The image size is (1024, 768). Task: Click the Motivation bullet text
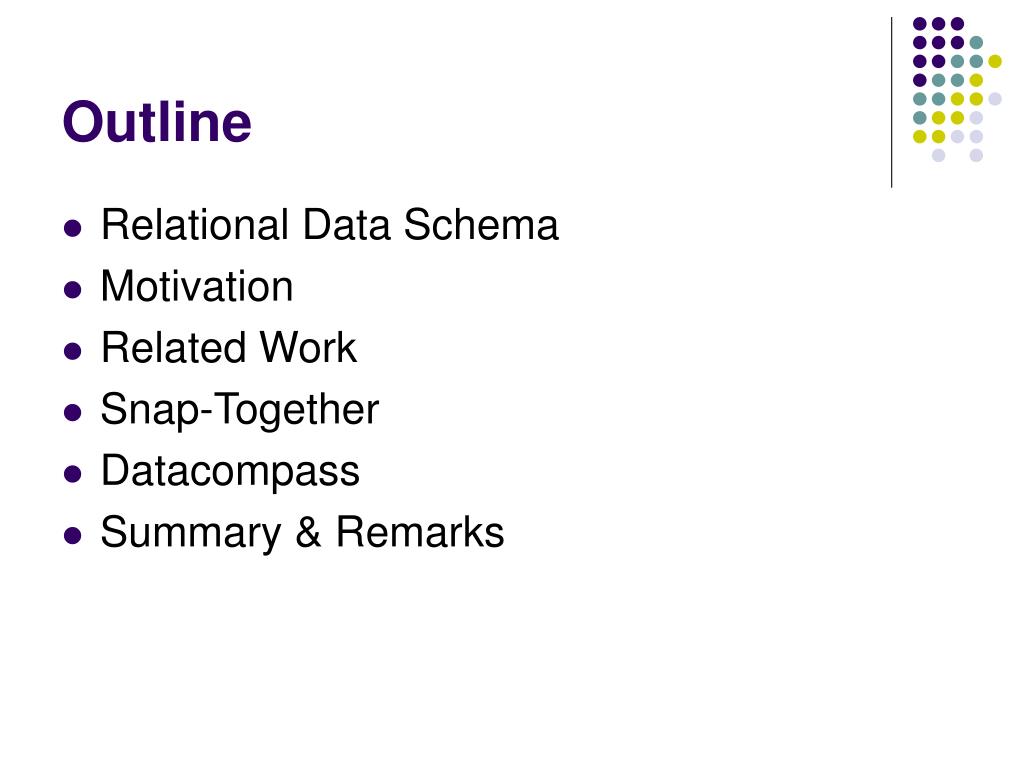pos(197,286)
